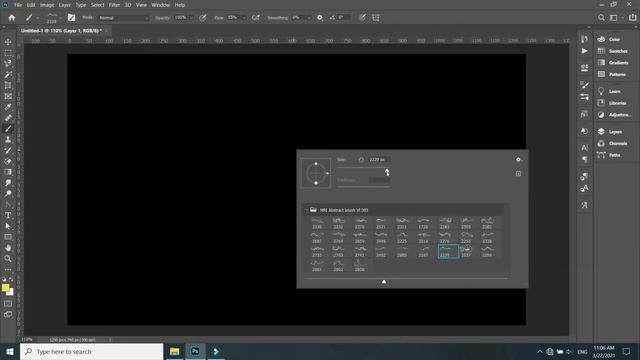
Task: Toggle the brush settings panel button
Action: [x=71, y=18]
